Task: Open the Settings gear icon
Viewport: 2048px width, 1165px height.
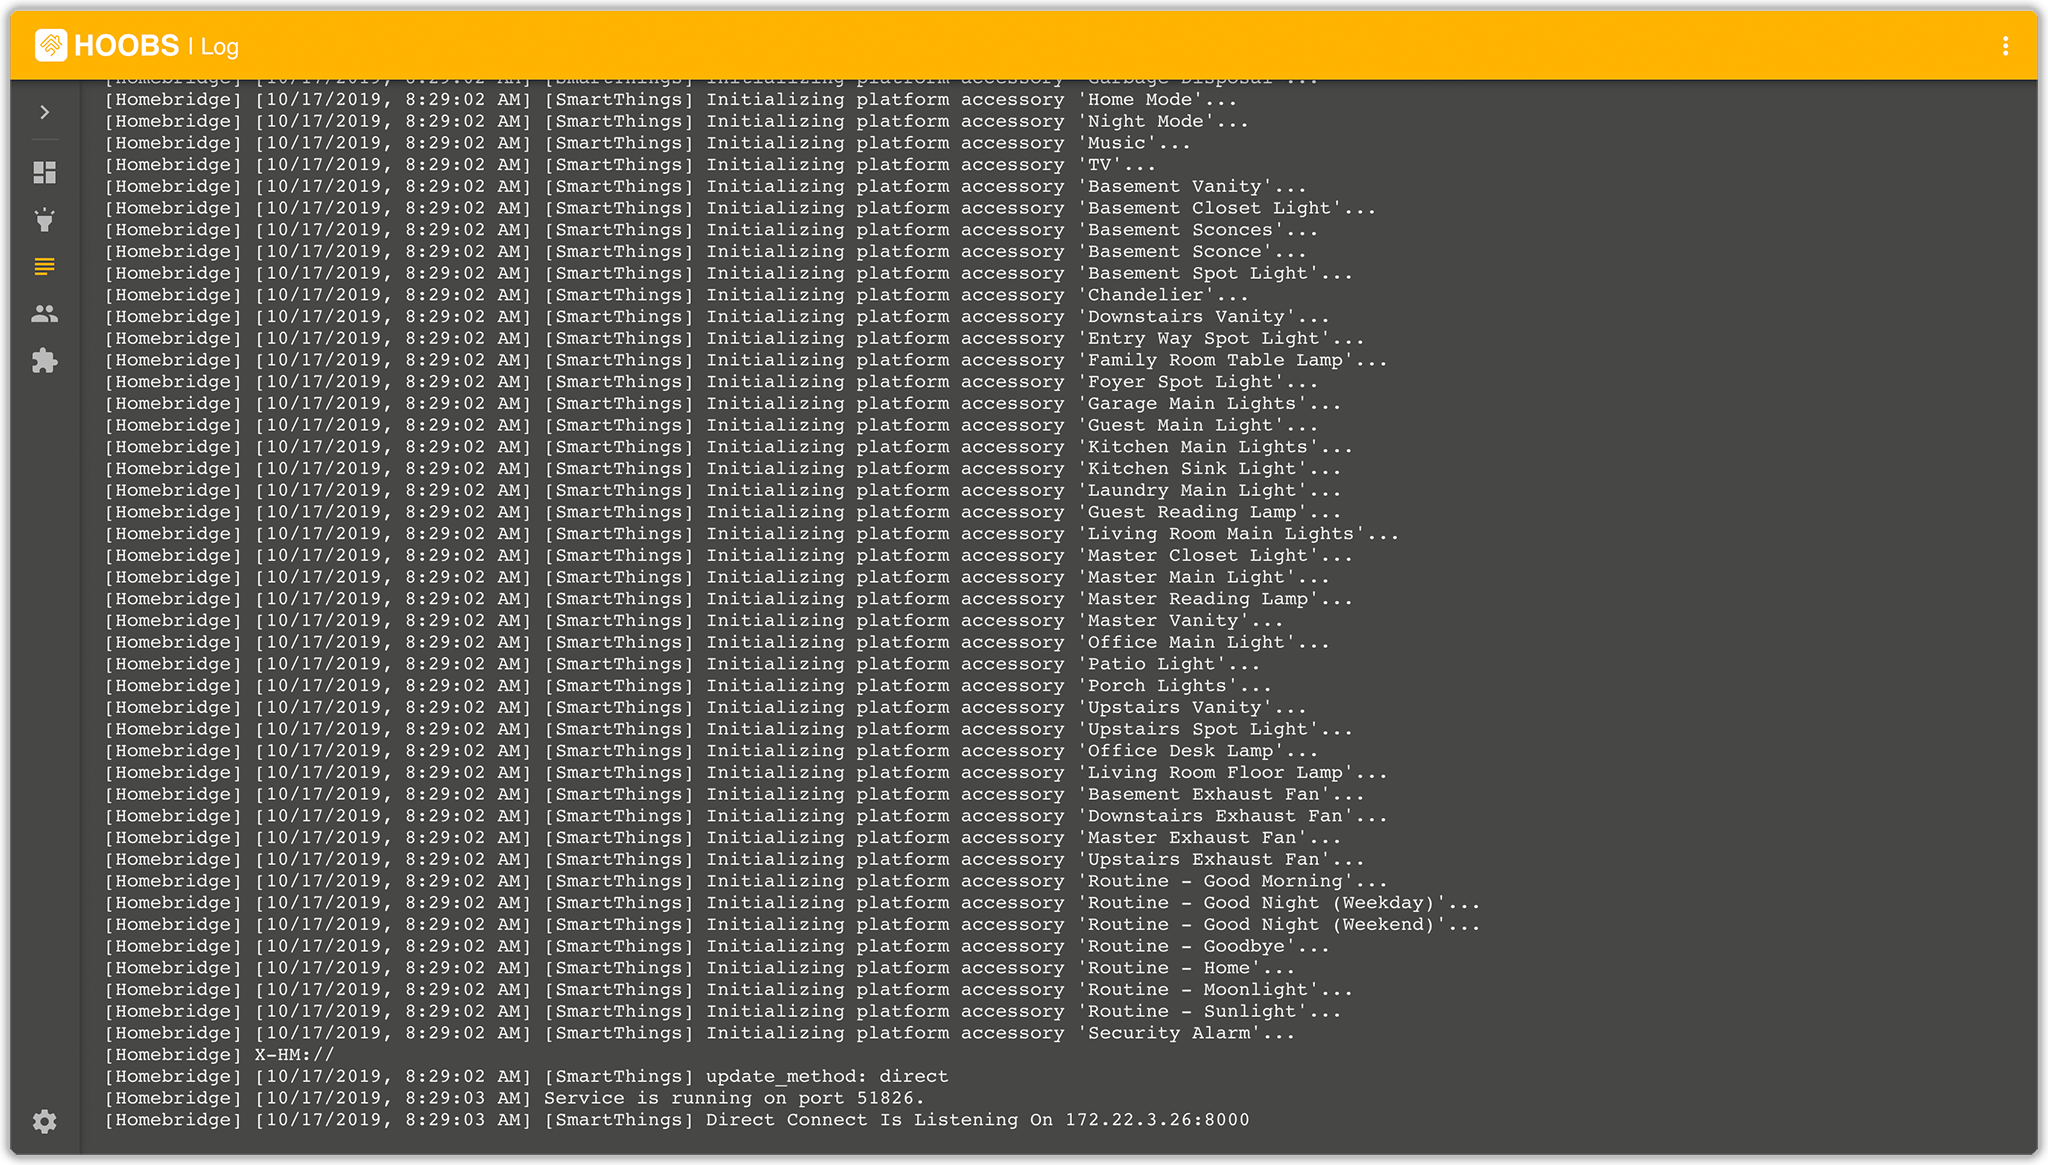Action: pyautogui.click(x=44, y=1121)
